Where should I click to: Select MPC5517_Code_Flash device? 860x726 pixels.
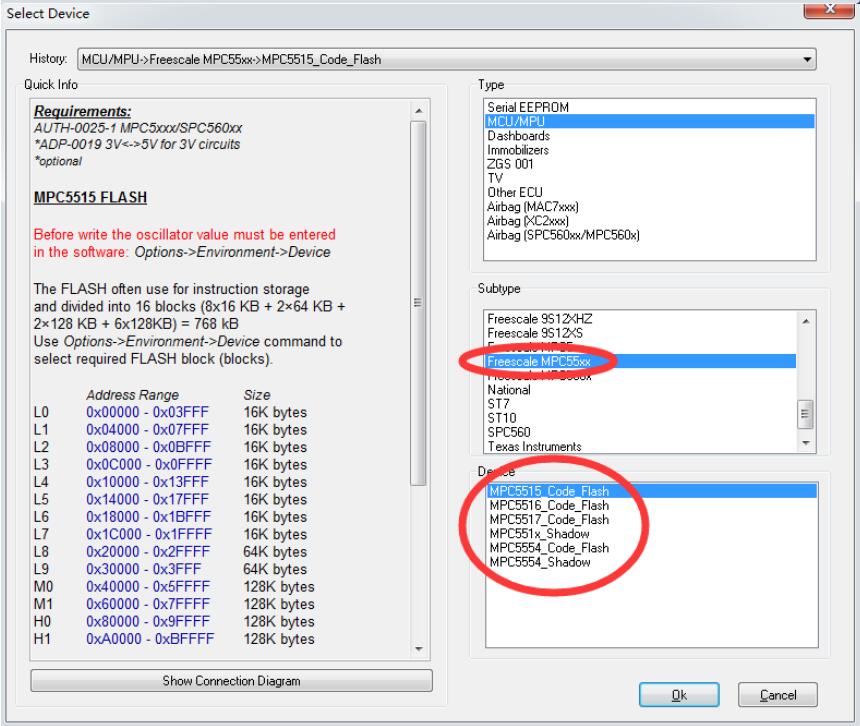(x=652, y=519)
